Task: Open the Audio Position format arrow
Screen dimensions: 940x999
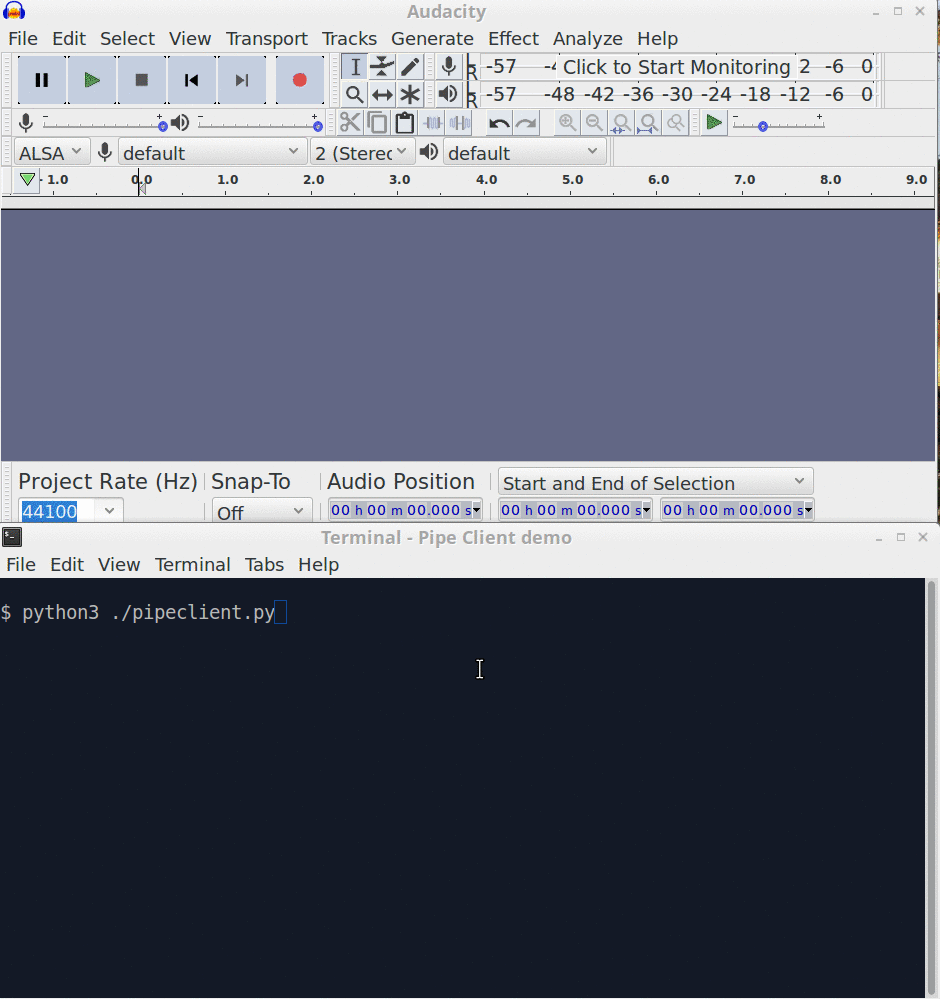Action: pos(476,510)
